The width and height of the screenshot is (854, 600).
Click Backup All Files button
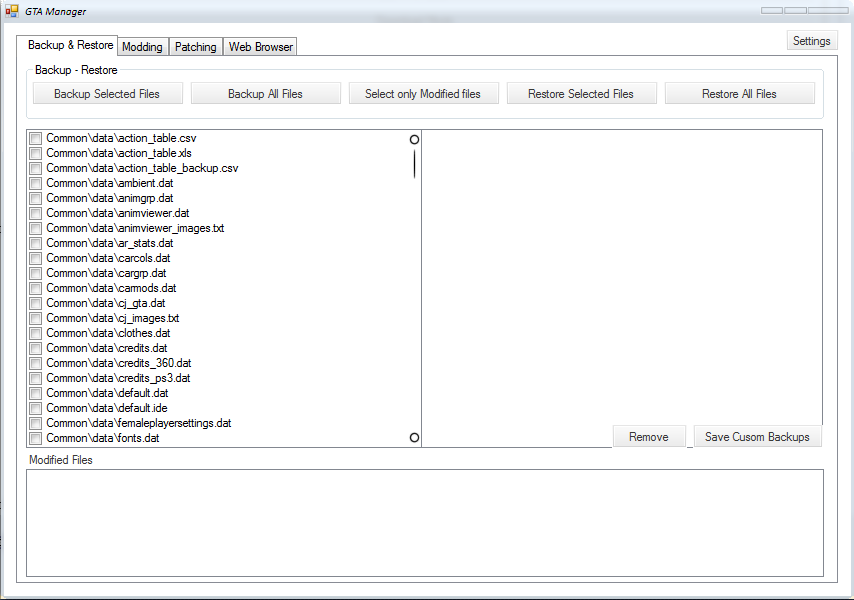pyautogui.click(x=265, y=94)
